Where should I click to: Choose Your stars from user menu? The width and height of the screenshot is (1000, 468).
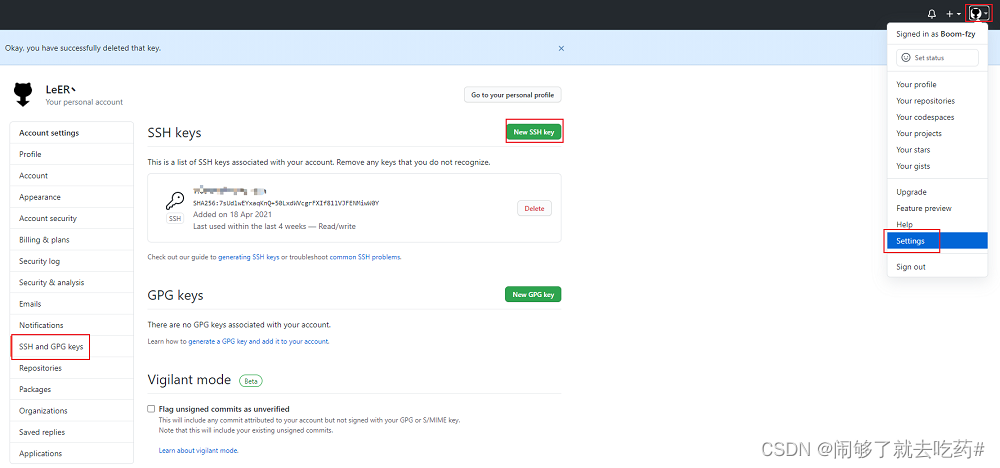937,150
